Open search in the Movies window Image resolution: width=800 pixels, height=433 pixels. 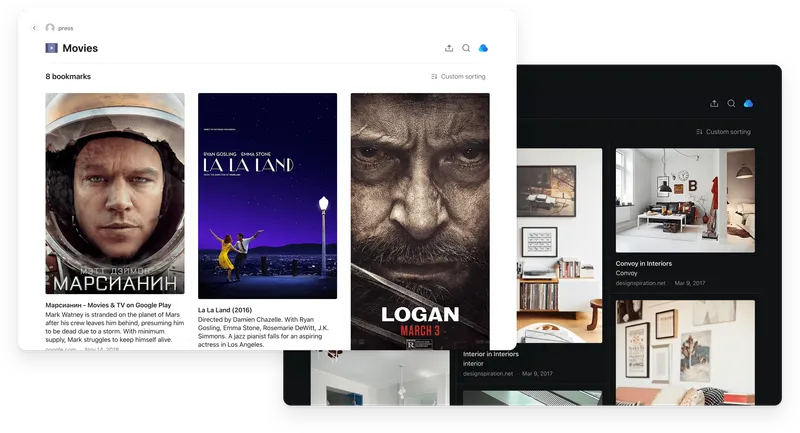point(466,48)
